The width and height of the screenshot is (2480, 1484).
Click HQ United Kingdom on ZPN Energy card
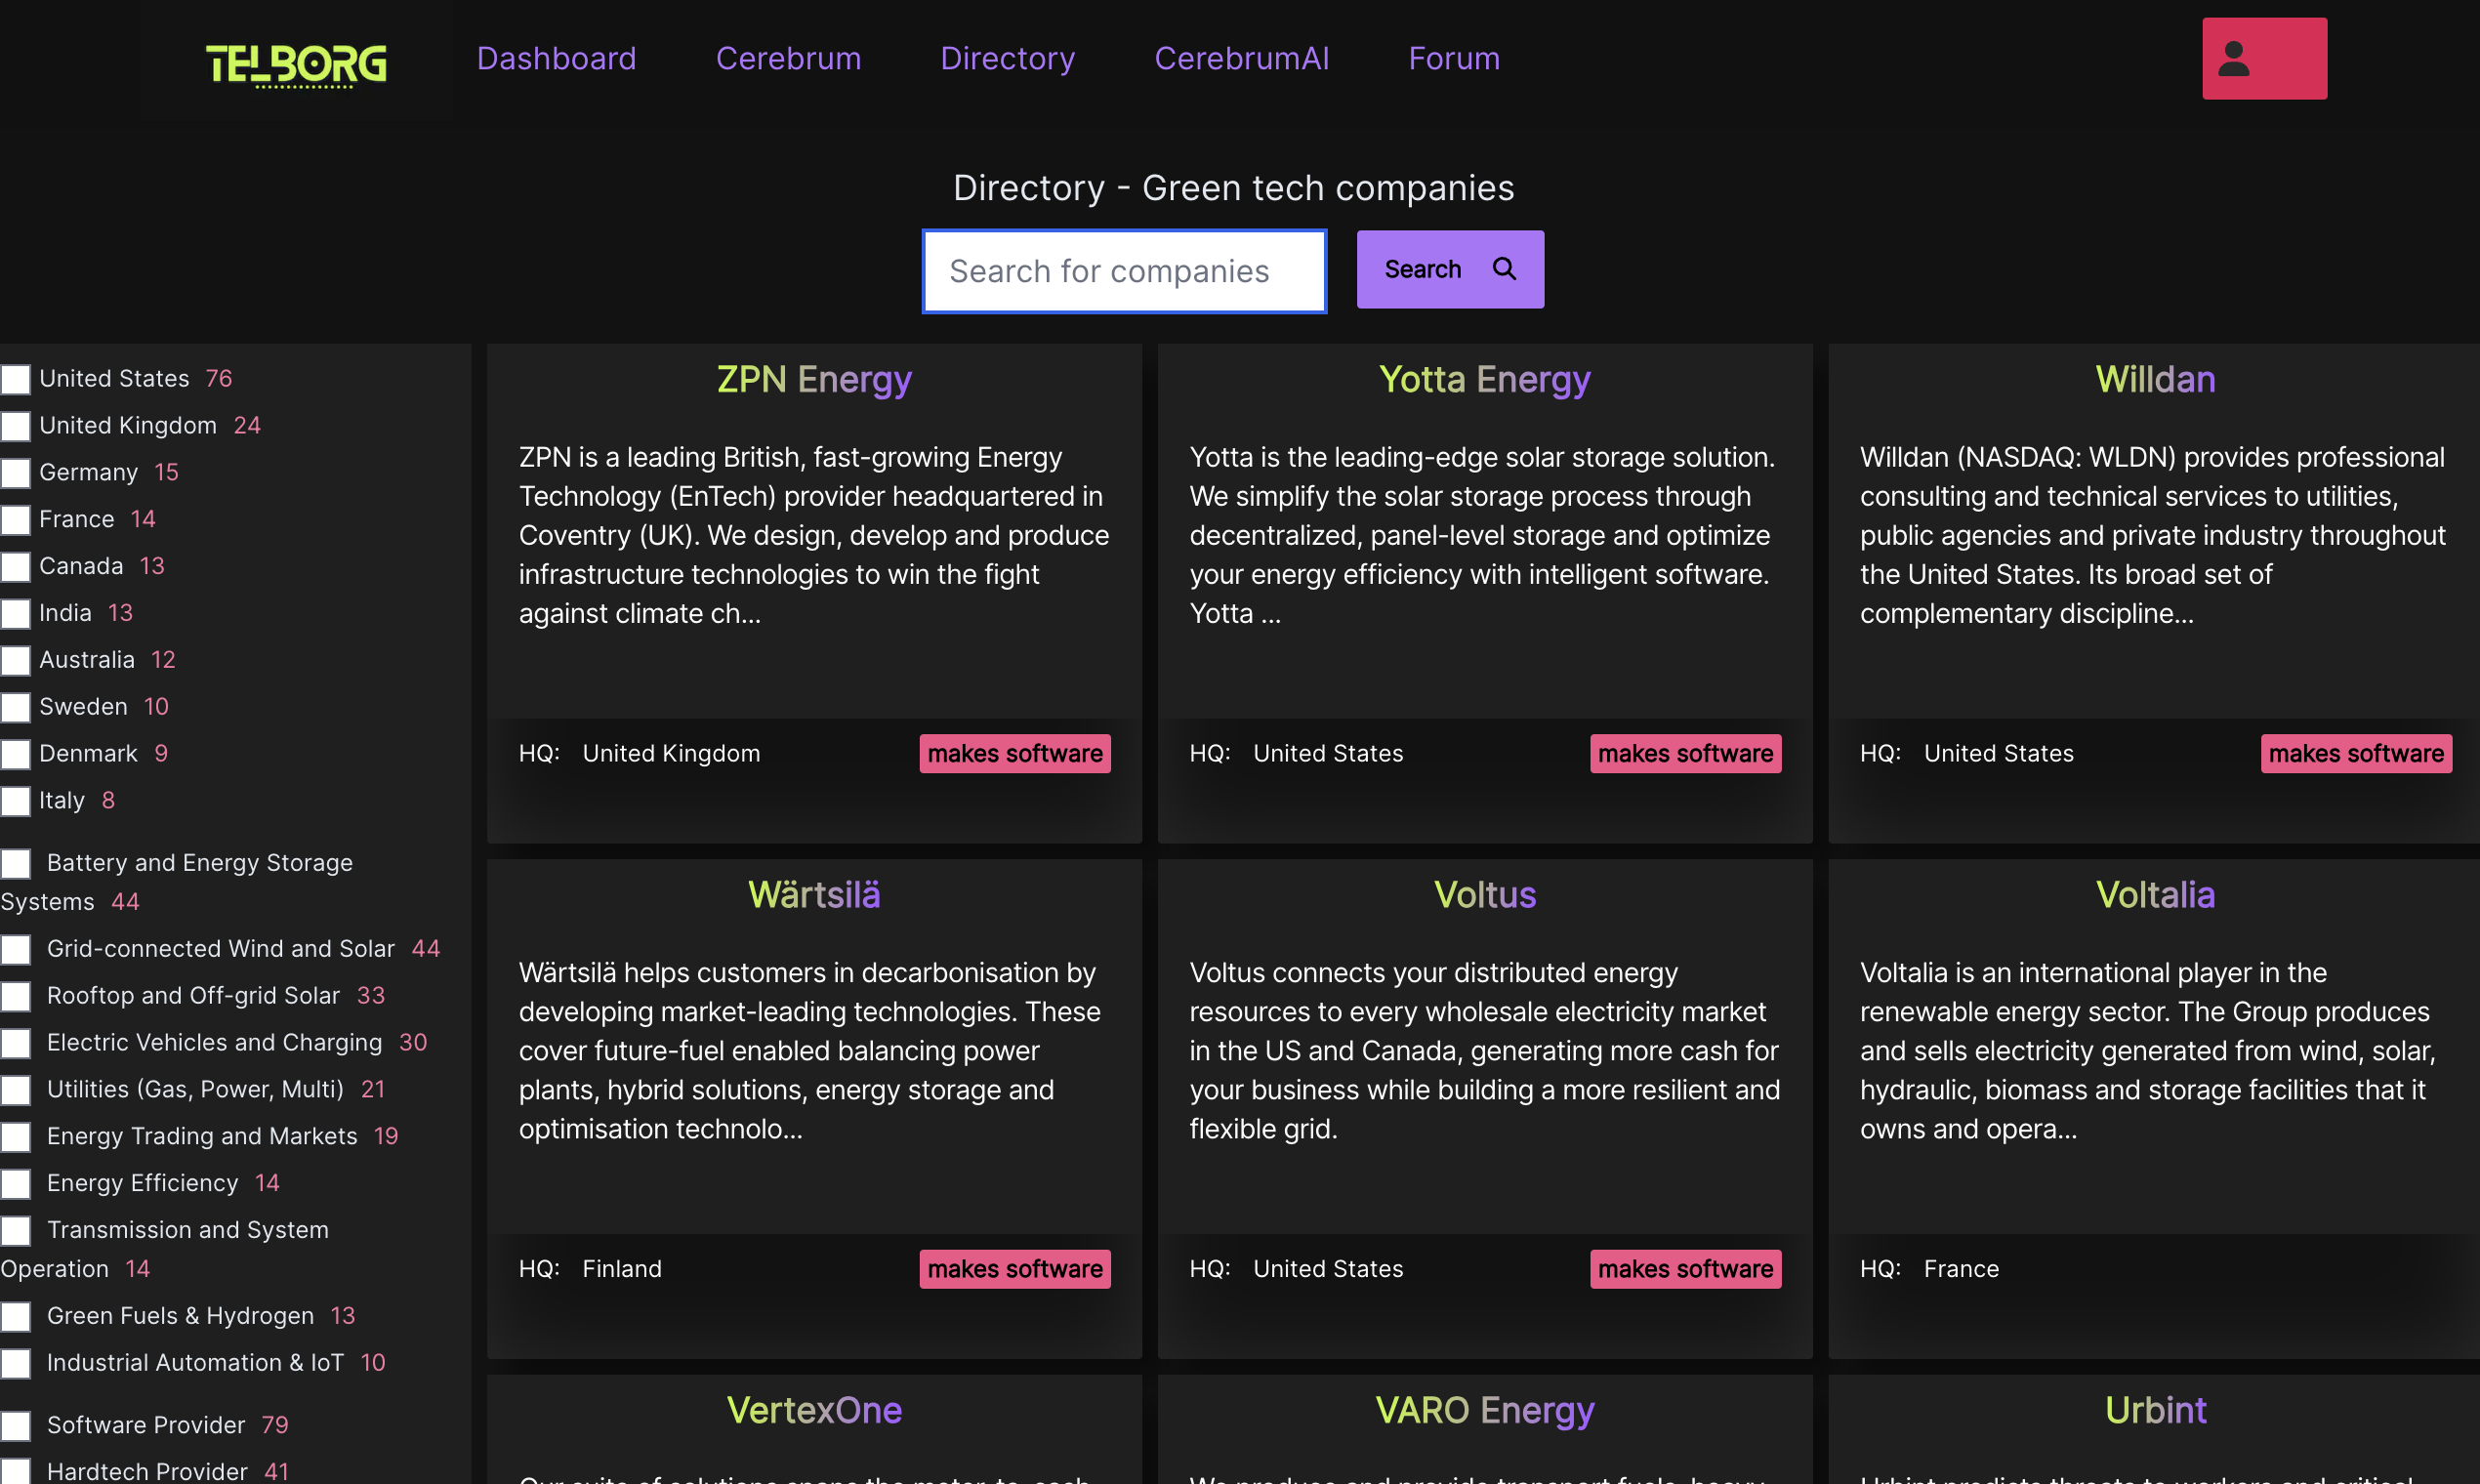[x=639, y=754]
